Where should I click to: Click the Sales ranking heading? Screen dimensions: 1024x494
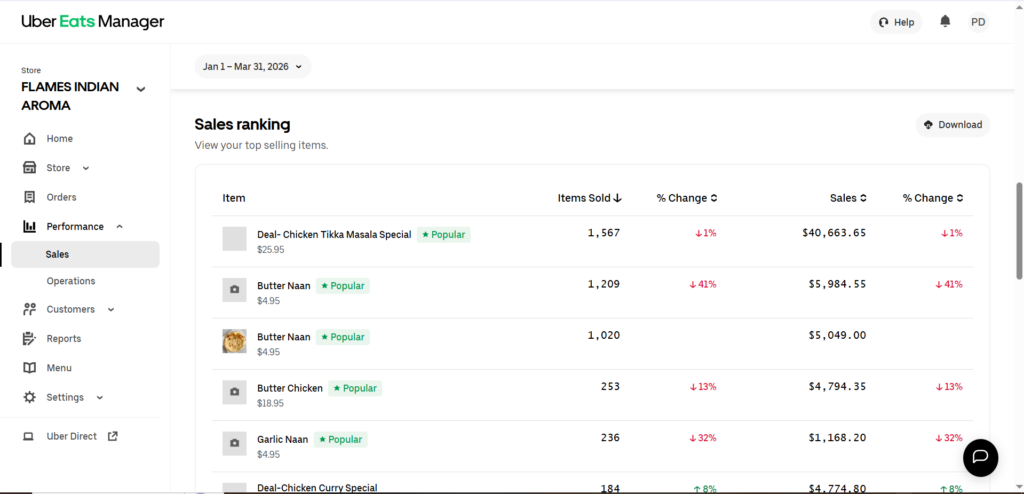(242, 124)
